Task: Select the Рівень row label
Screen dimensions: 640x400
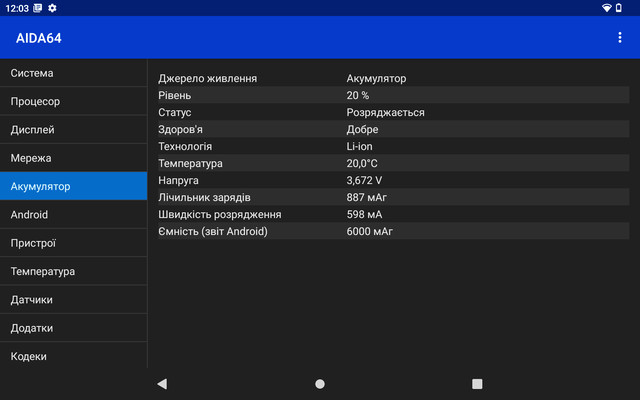Action: [174, 96]
